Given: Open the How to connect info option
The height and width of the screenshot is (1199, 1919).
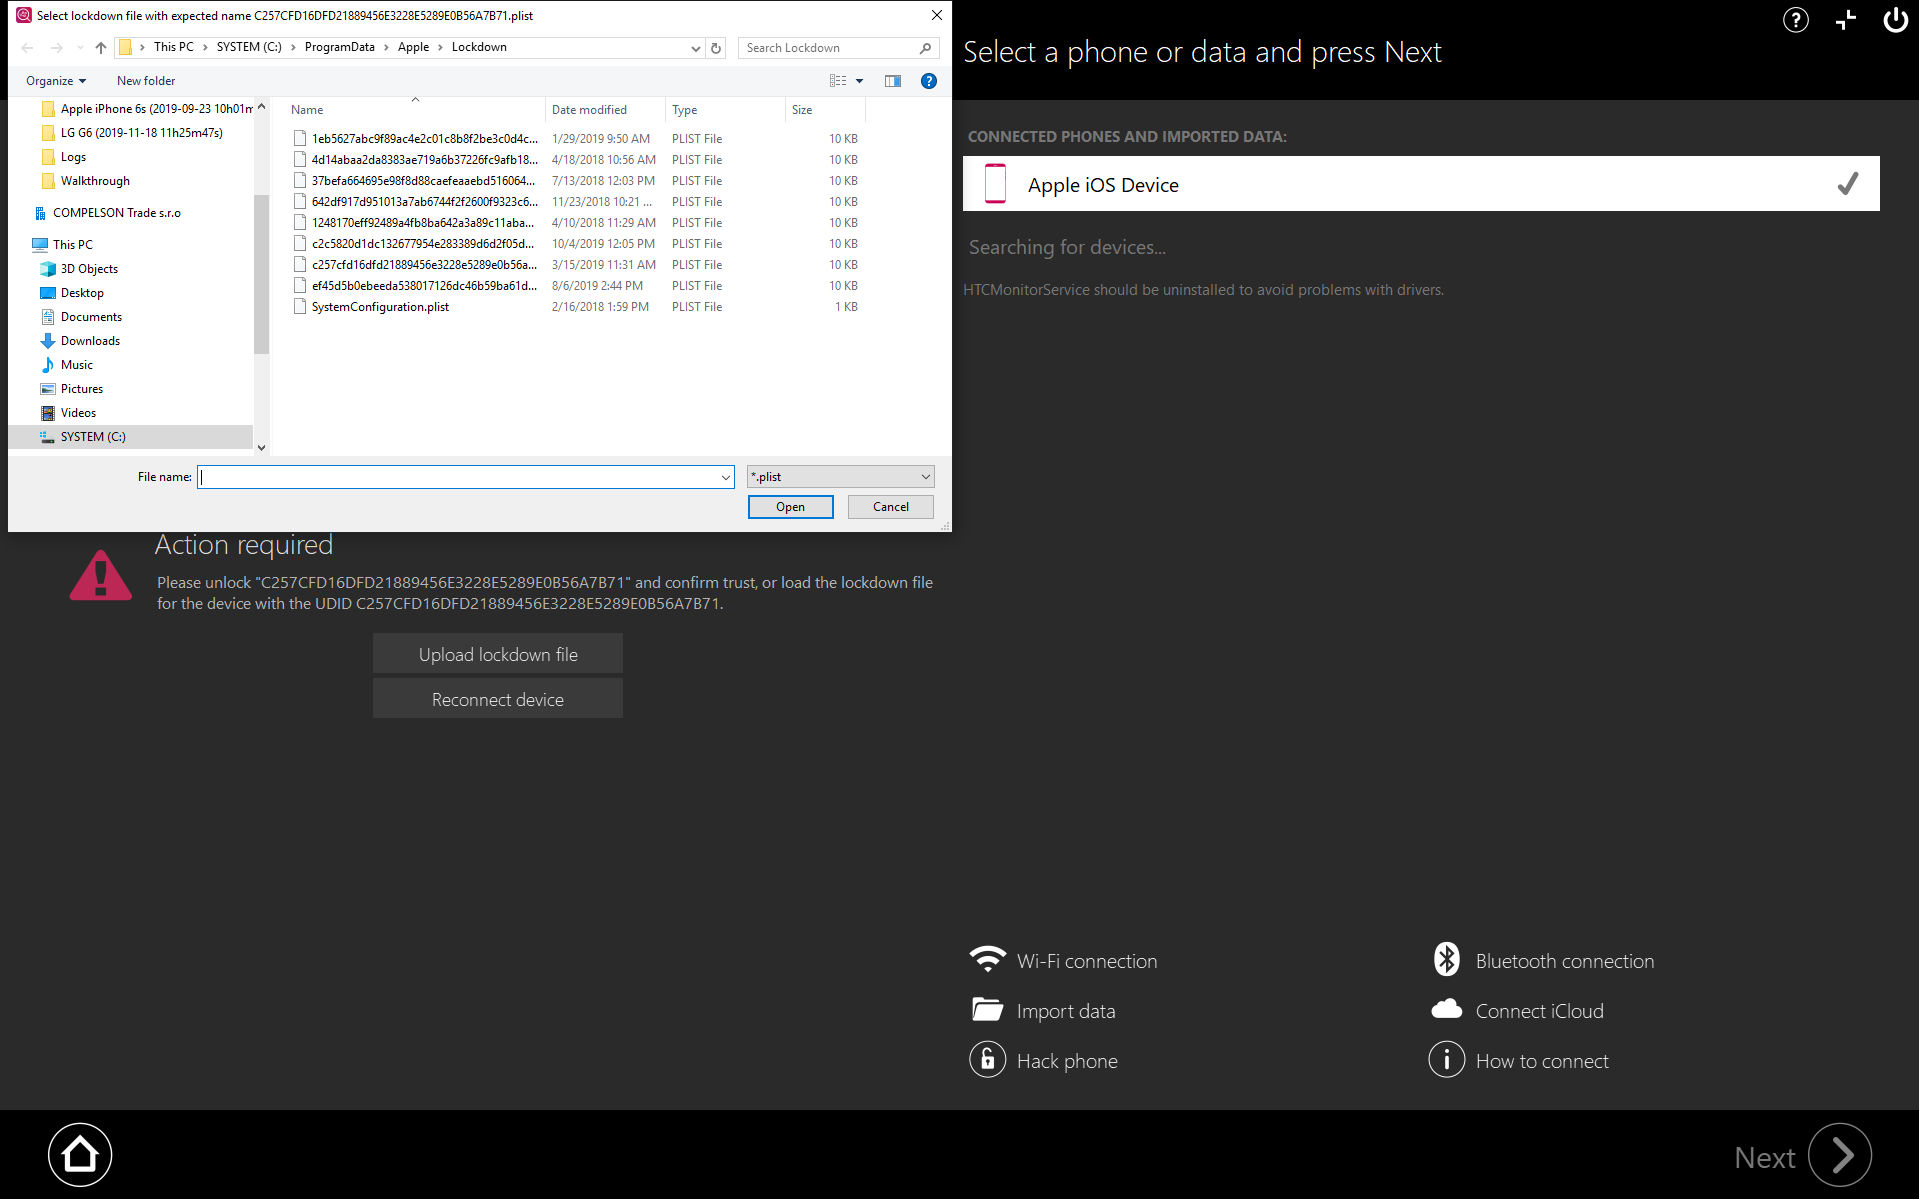Looking at the screenshot, I should click(x=1519, y=1060).
